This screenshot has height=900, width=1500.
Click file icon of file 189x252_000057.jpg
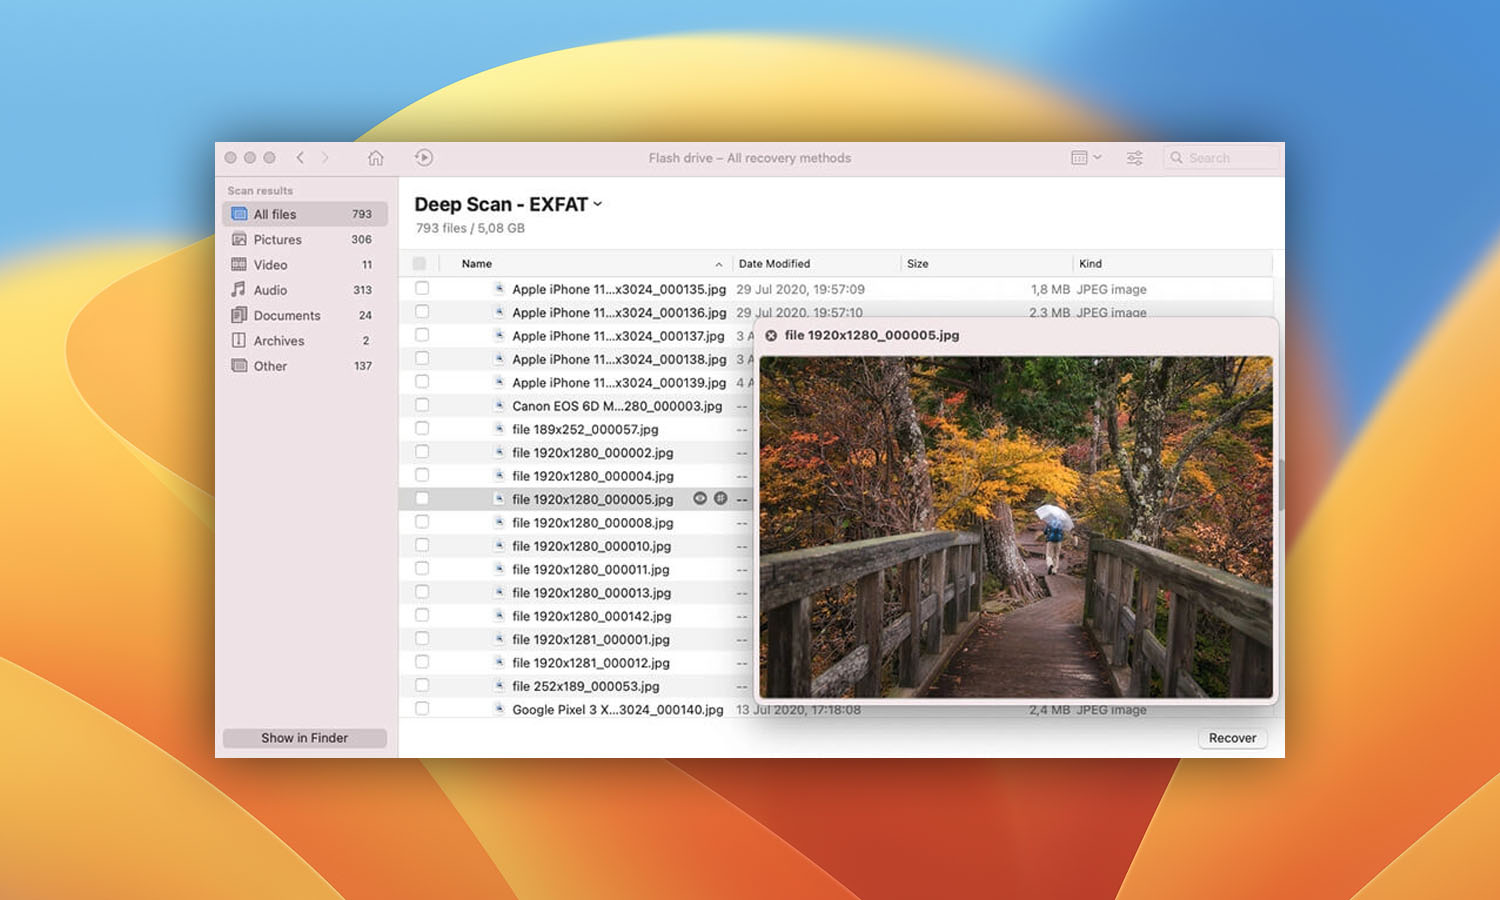[499, 428]
